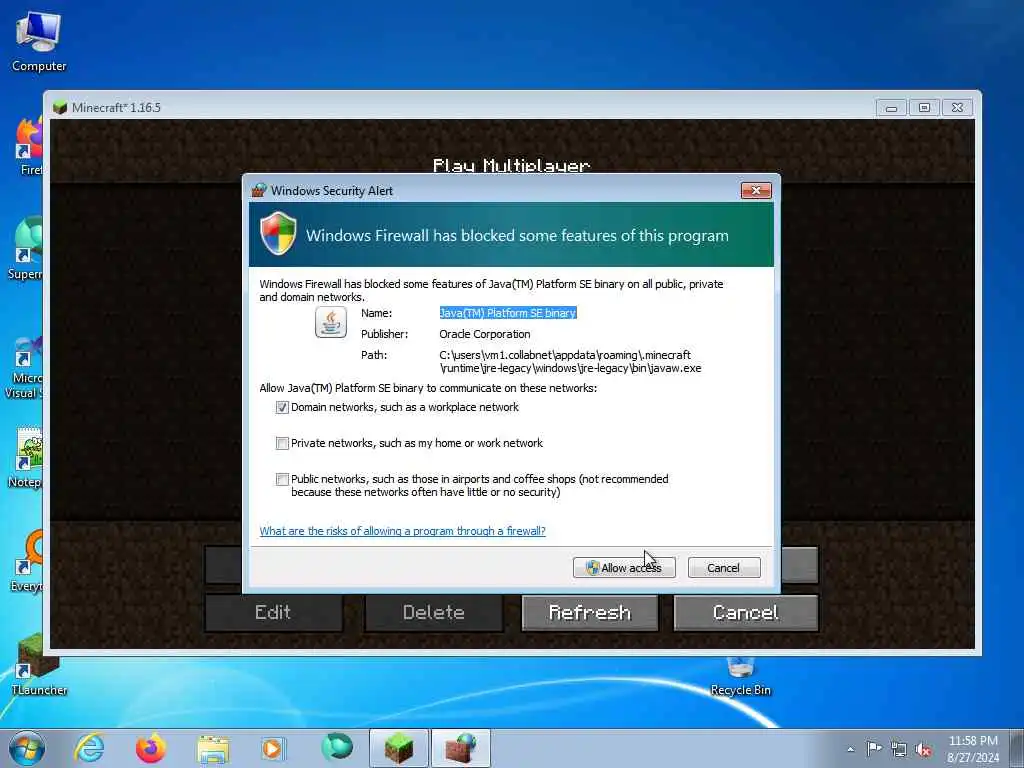Click Edit button in Minecraft window

coord(273,613)
